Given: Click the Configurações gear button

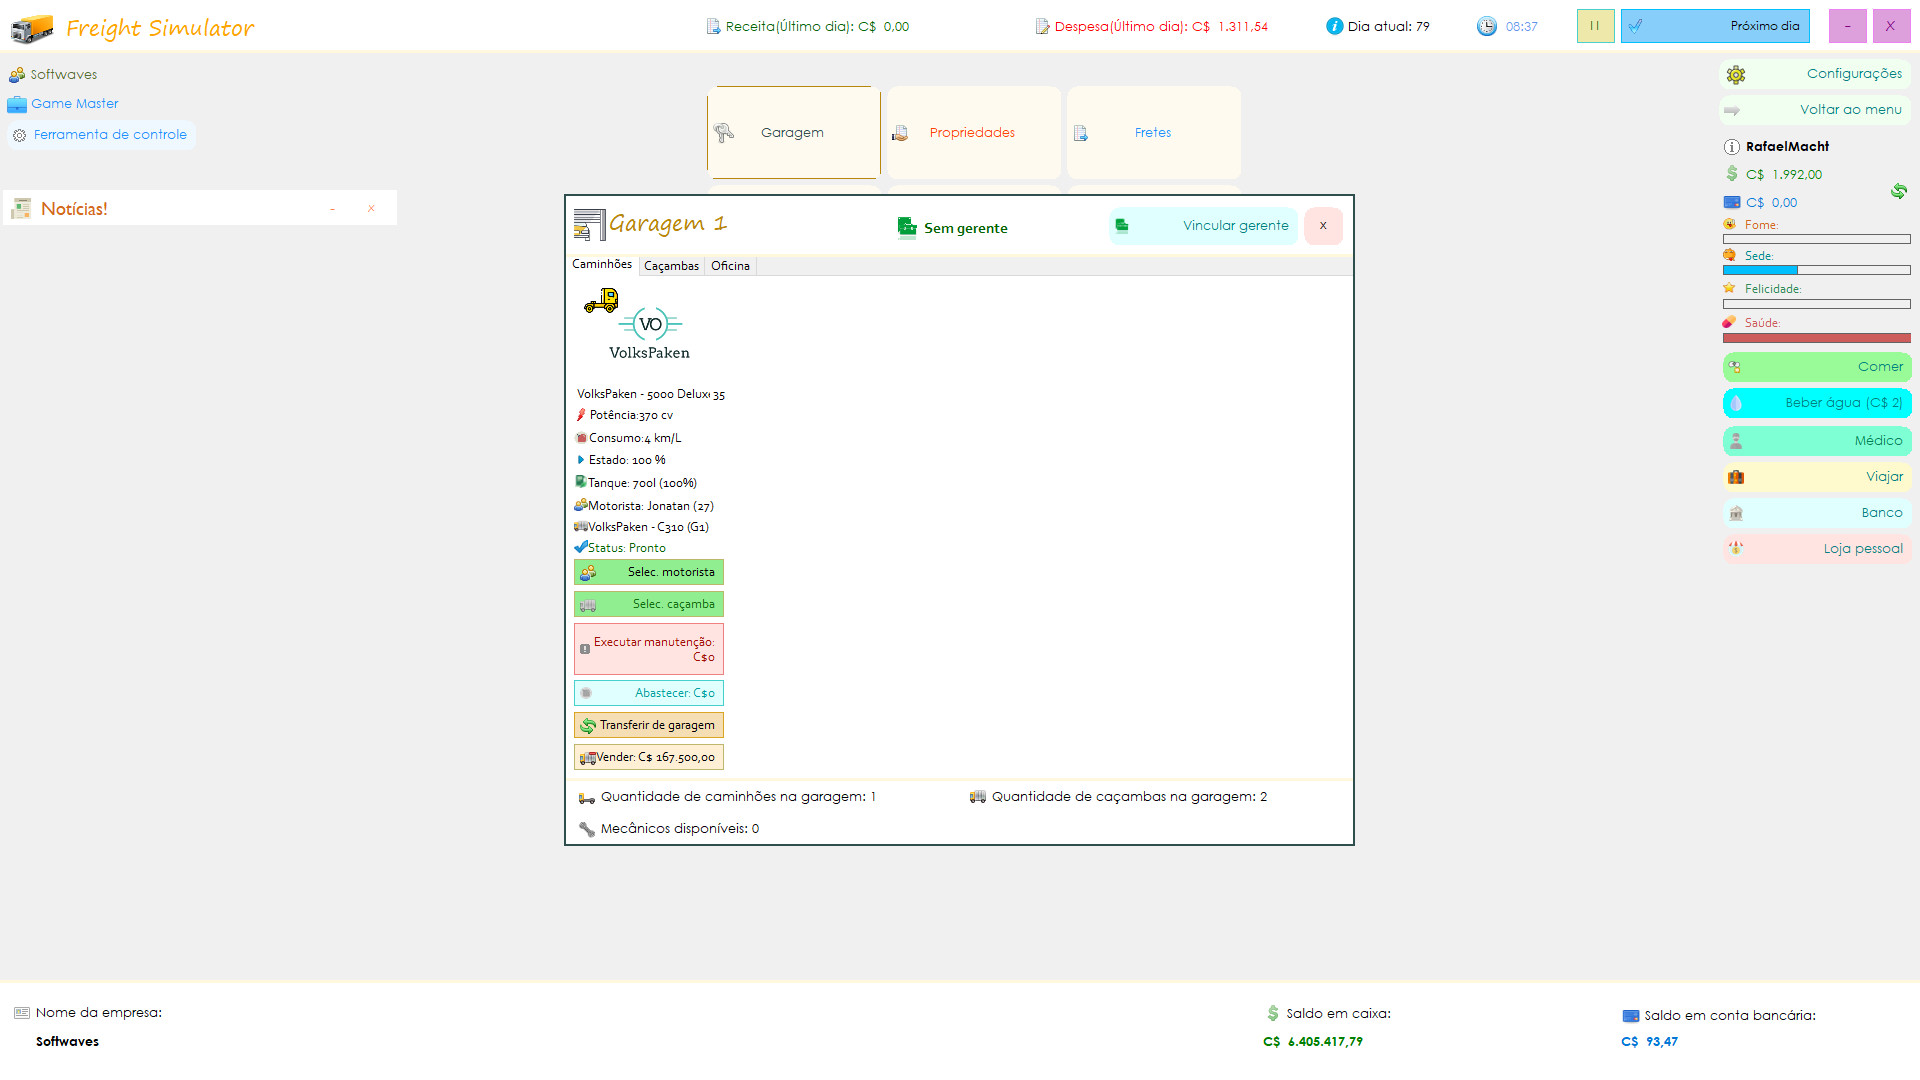Looking at the screenshot, I should (1816, 74).
